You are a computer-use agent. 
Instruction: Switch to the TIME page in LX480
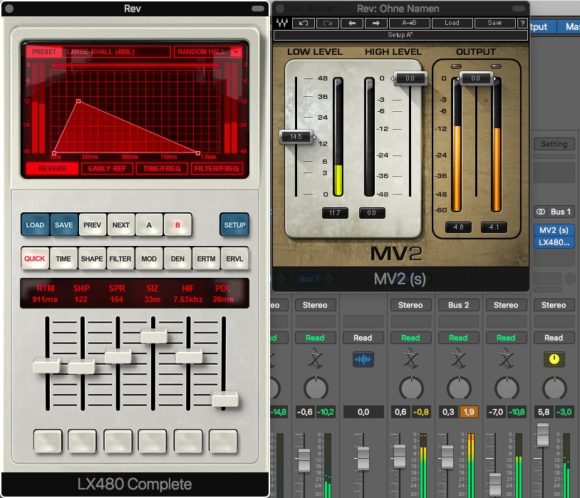point(63,258)
